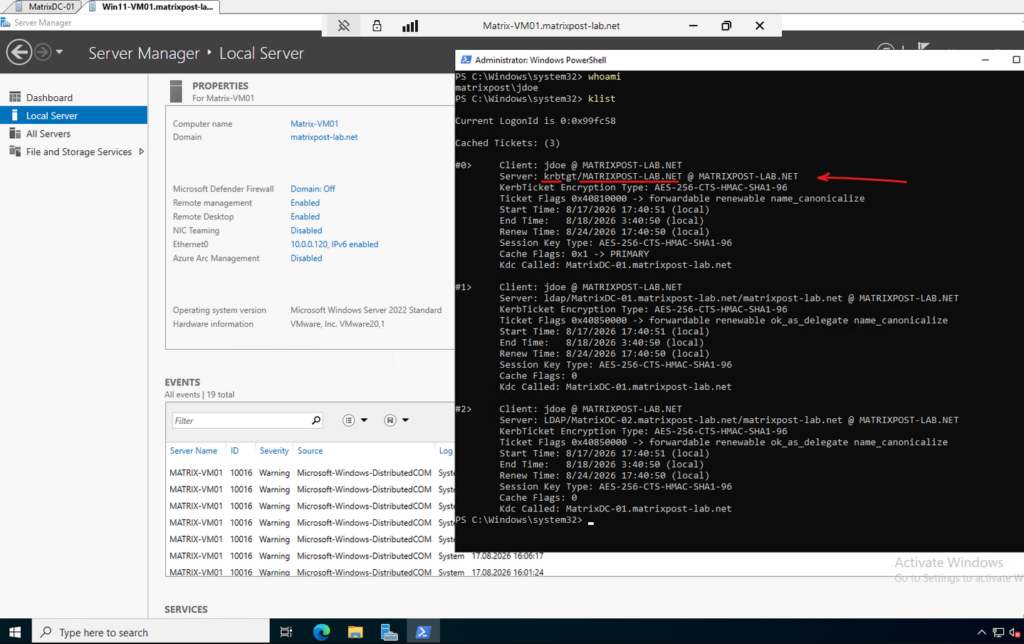1024x644 pixels.
Task: Open Microsoft Edge from the taskbar
Action: (321, 632)
